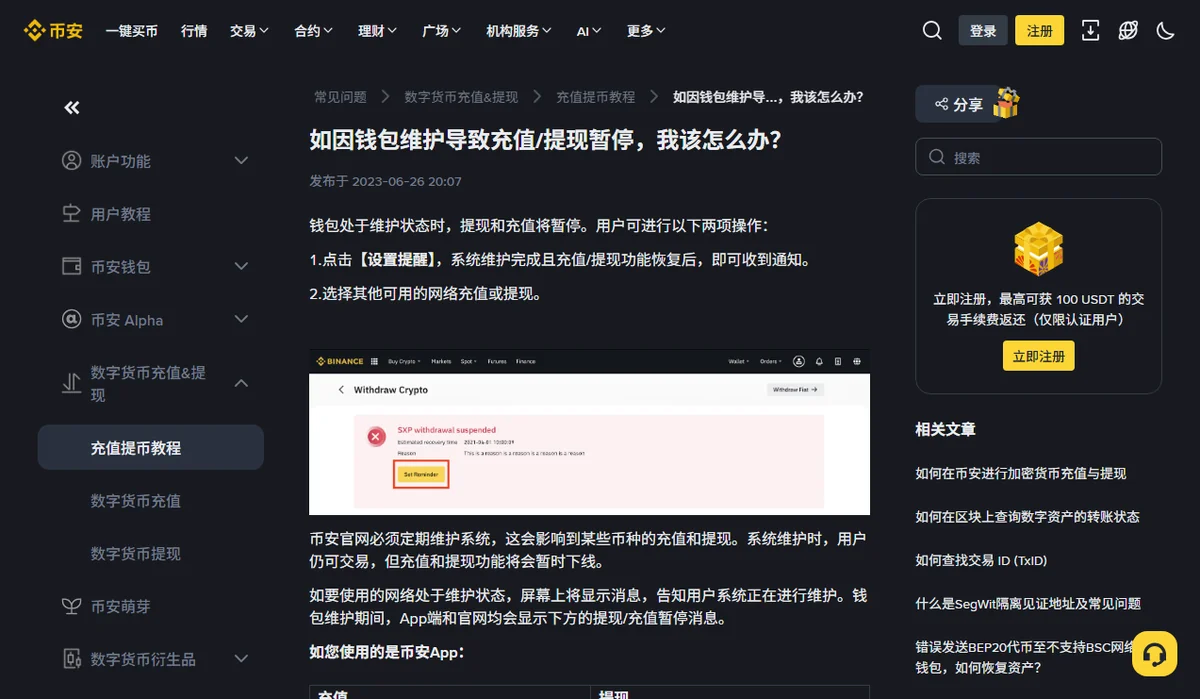Click the 账户功能 user icon
Viewport: 1200px width, 699px height.
pyautogui.click(x=71, y=160)
